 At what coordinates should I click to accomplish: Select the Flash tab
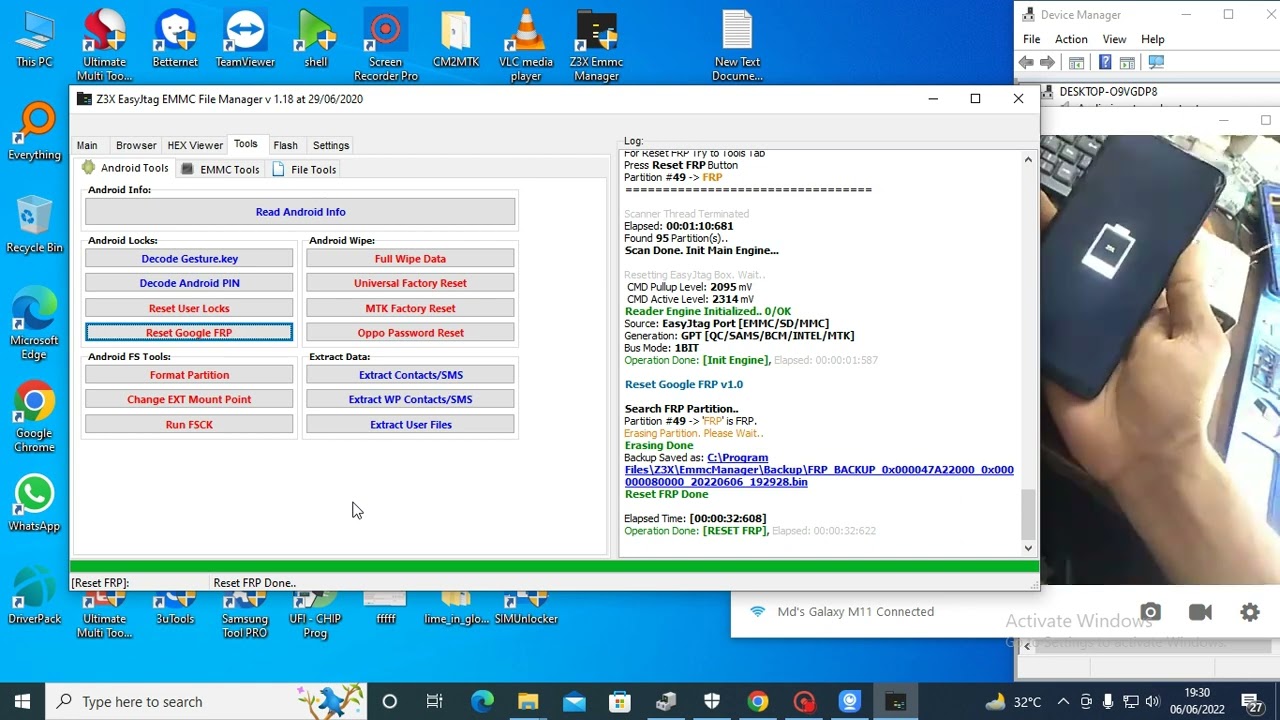point(285,145)
